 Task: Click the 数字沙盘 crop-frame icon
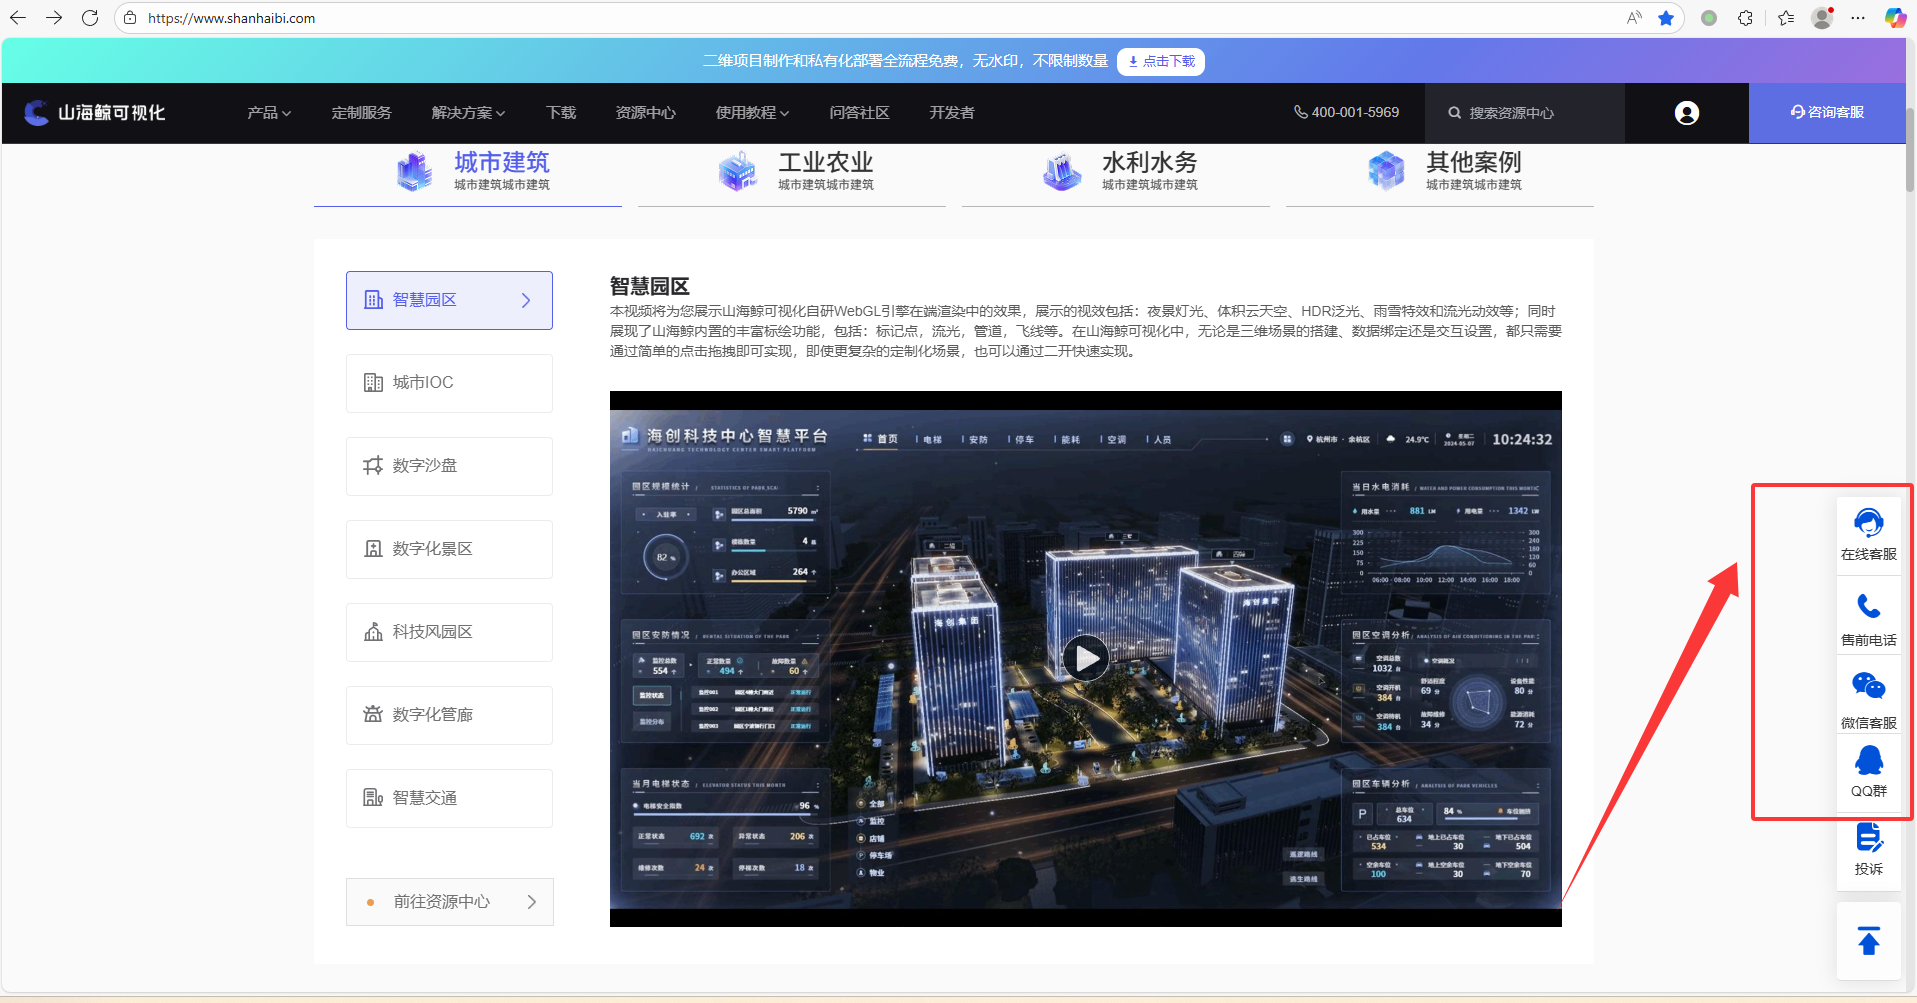(x=373, y=466)
